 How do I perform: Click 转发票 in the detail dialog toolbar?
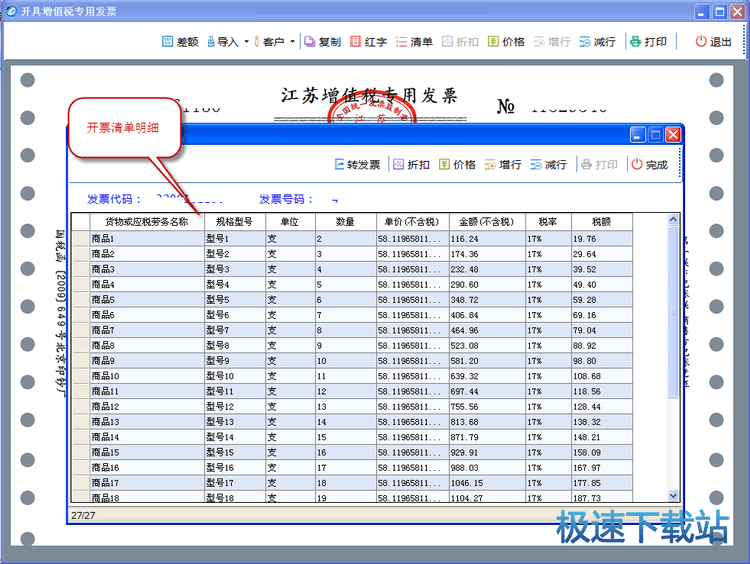[356, 165]
